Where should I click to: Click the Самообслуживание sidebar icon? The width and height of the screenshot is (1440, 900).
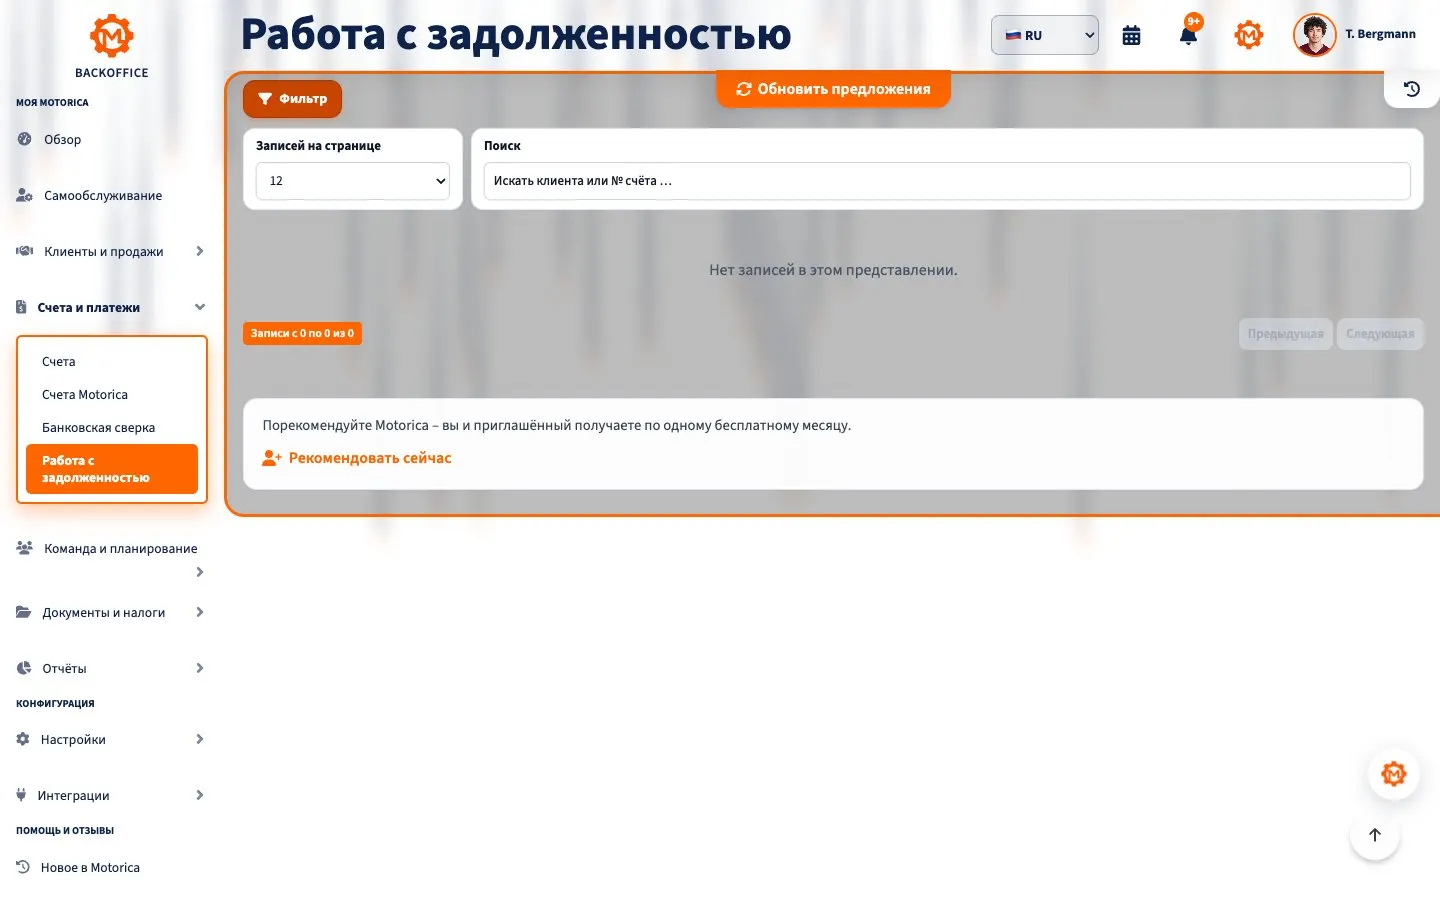(24, 195)
